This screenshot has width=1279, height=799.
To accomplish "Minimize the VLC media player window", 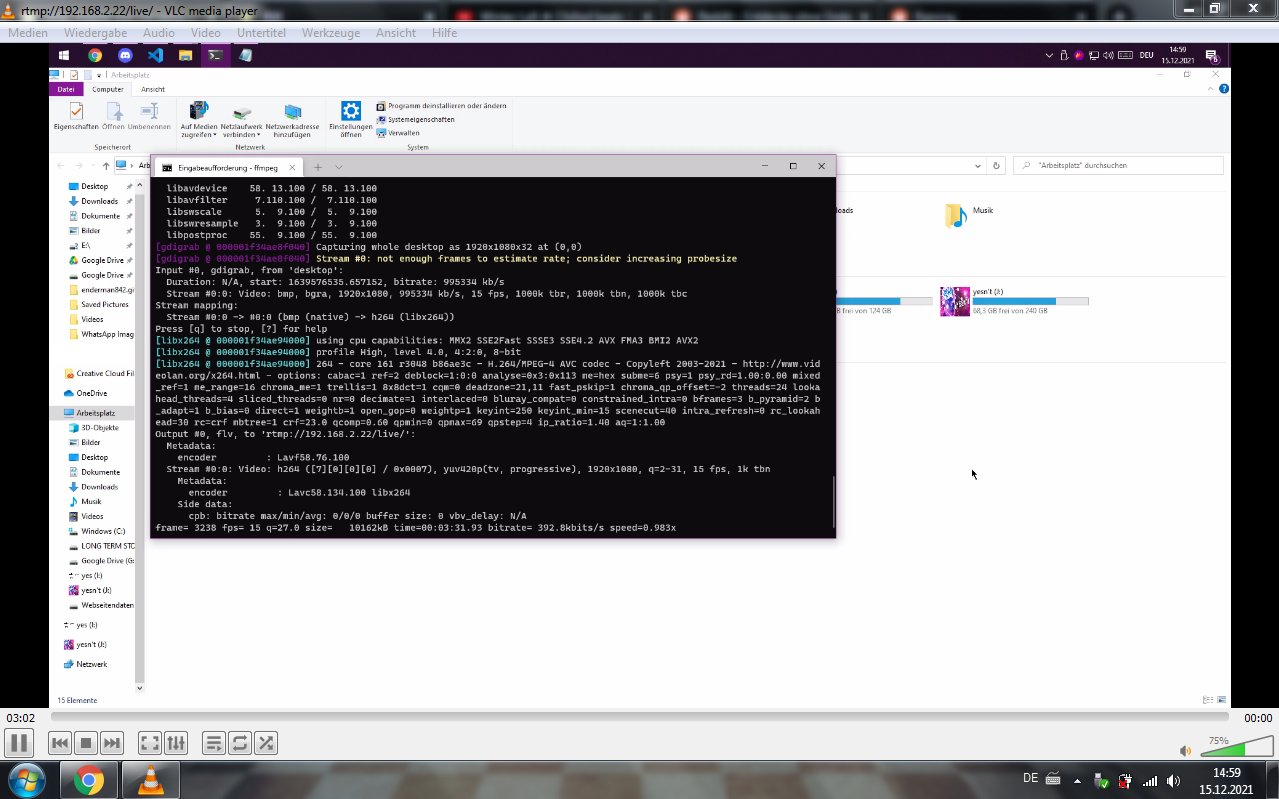I will click(x=1187, y=8).
